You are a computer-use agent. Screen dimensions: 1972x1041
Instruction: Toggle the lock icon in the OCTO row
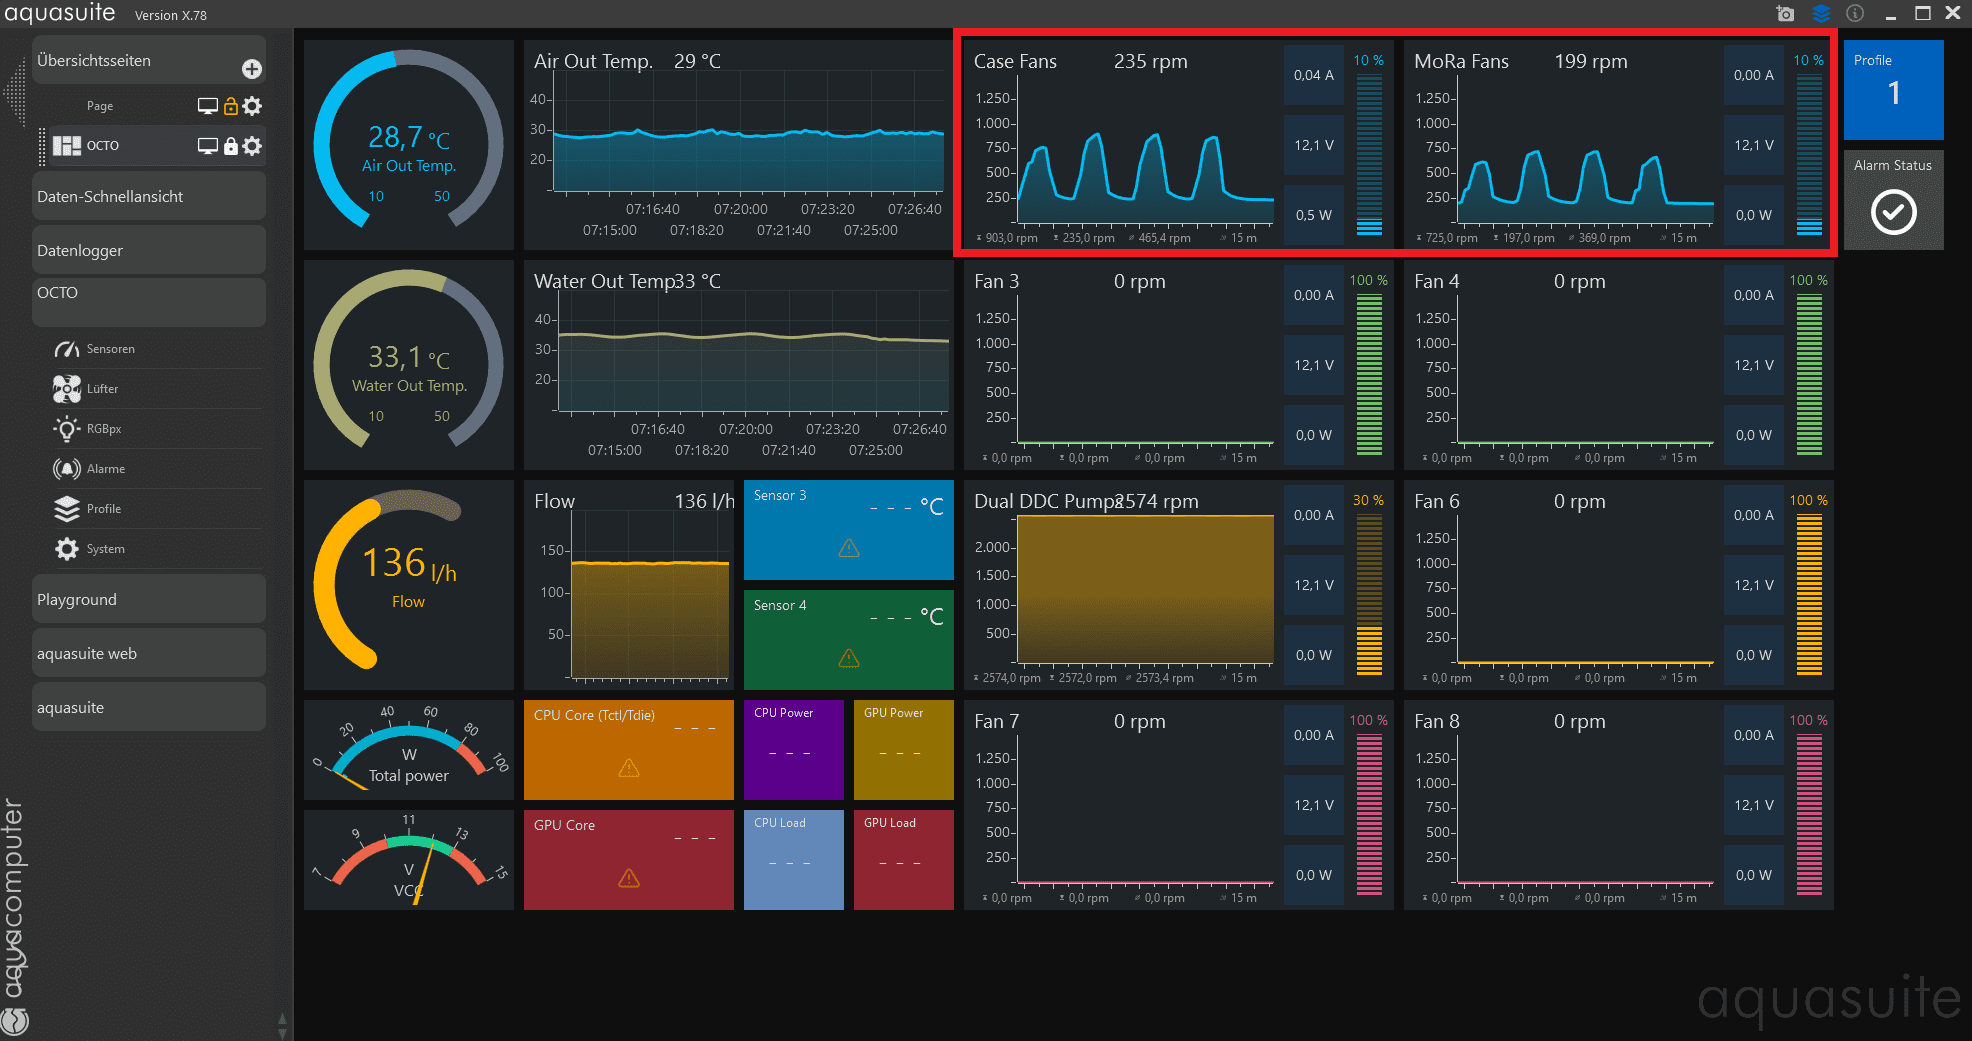click(231, 146)
